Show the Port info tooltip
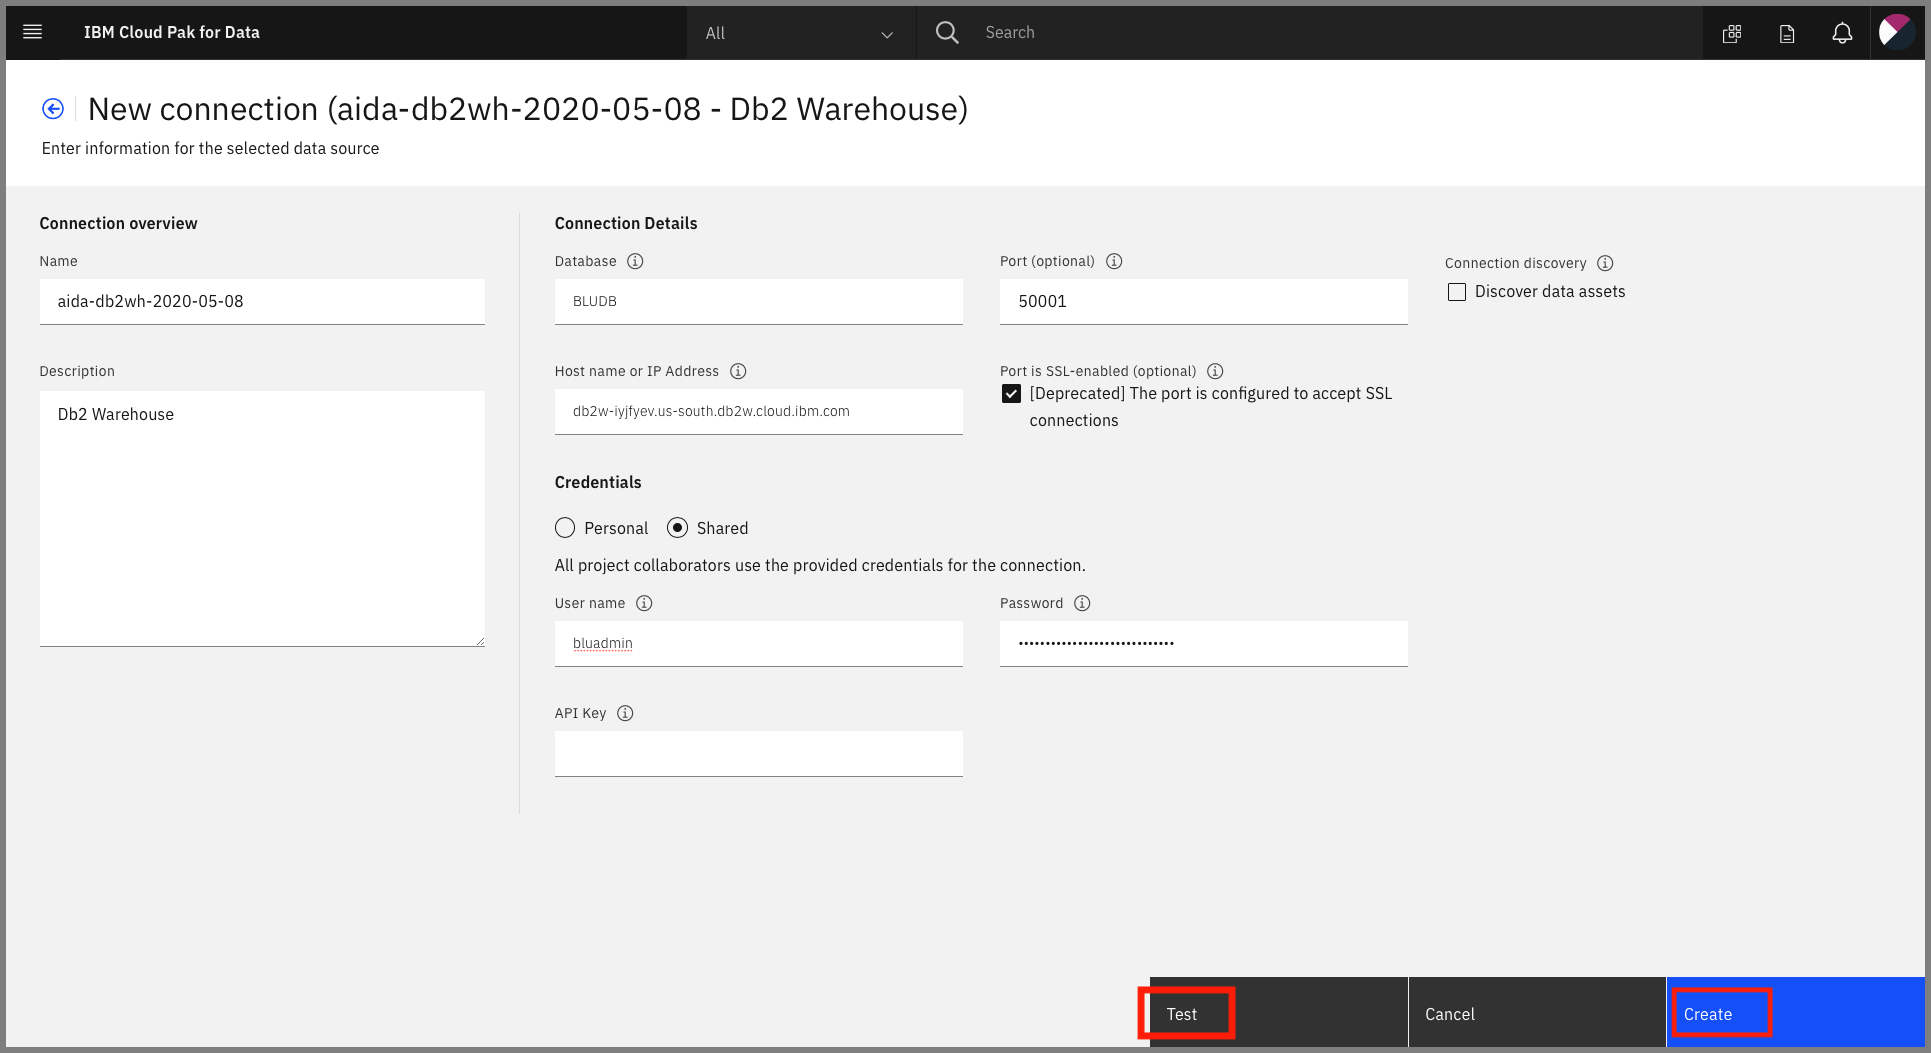Viewport: 1931px width, 1053px height. click(1114, 261)
